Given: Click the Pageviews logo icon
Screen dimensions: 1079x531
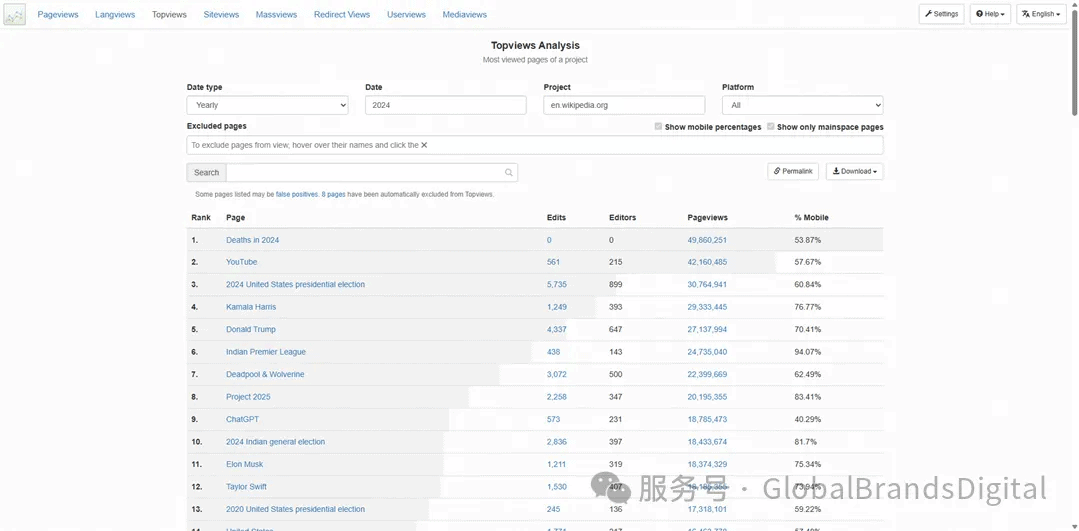Looking at the screenshot, I should coord(14,14).
